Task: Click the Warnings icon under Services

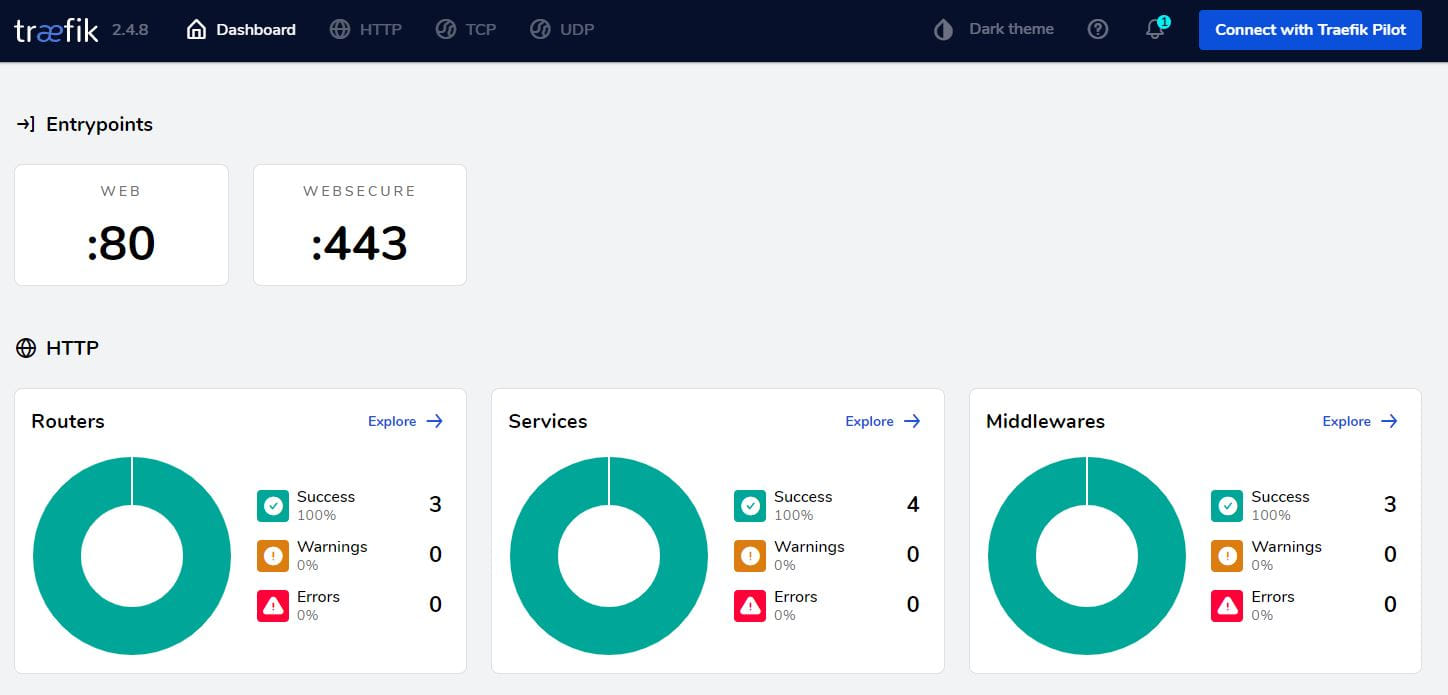Action: 750,555
